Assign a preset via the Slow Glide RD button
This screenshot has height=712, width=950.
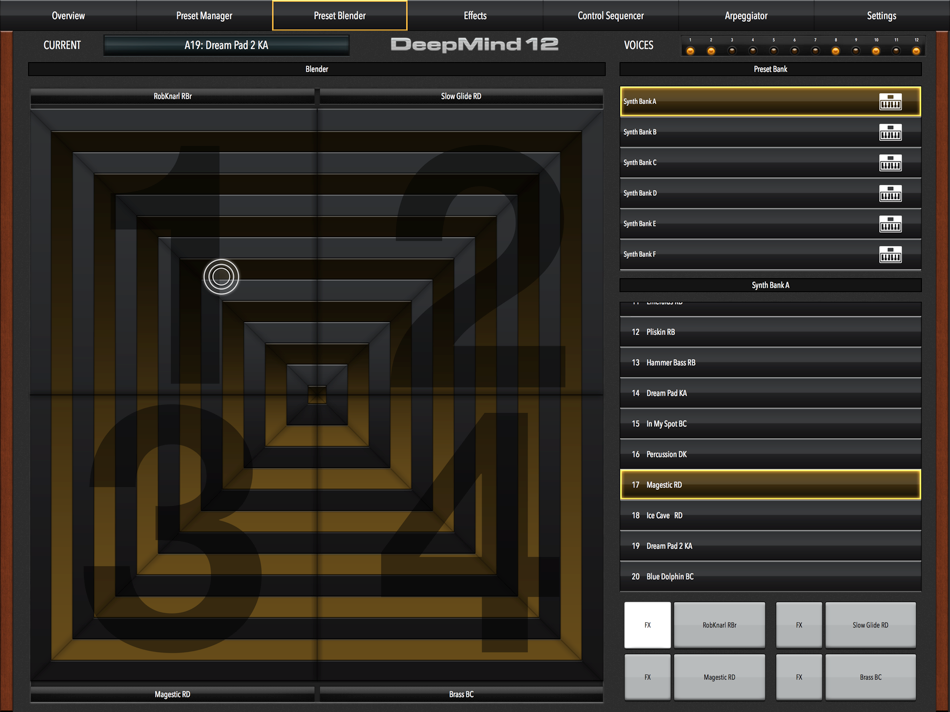(x=870, y=624)
